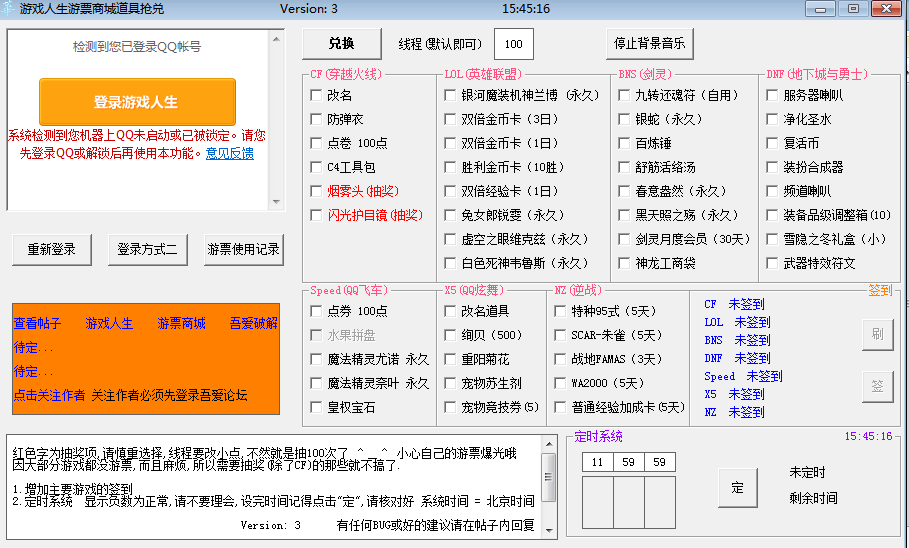The image size is (909, 548).
Task: Check the 绚贝 (500) checkbox
Action: (450, 335)
